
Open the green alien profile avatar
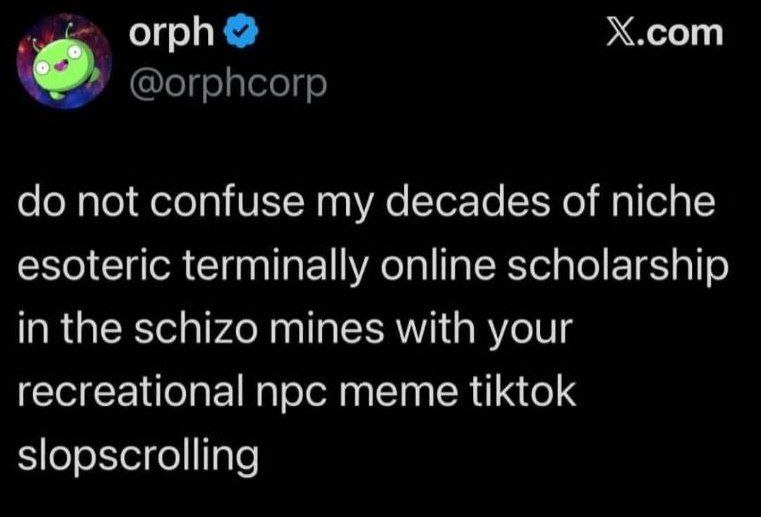coord(61,69)
